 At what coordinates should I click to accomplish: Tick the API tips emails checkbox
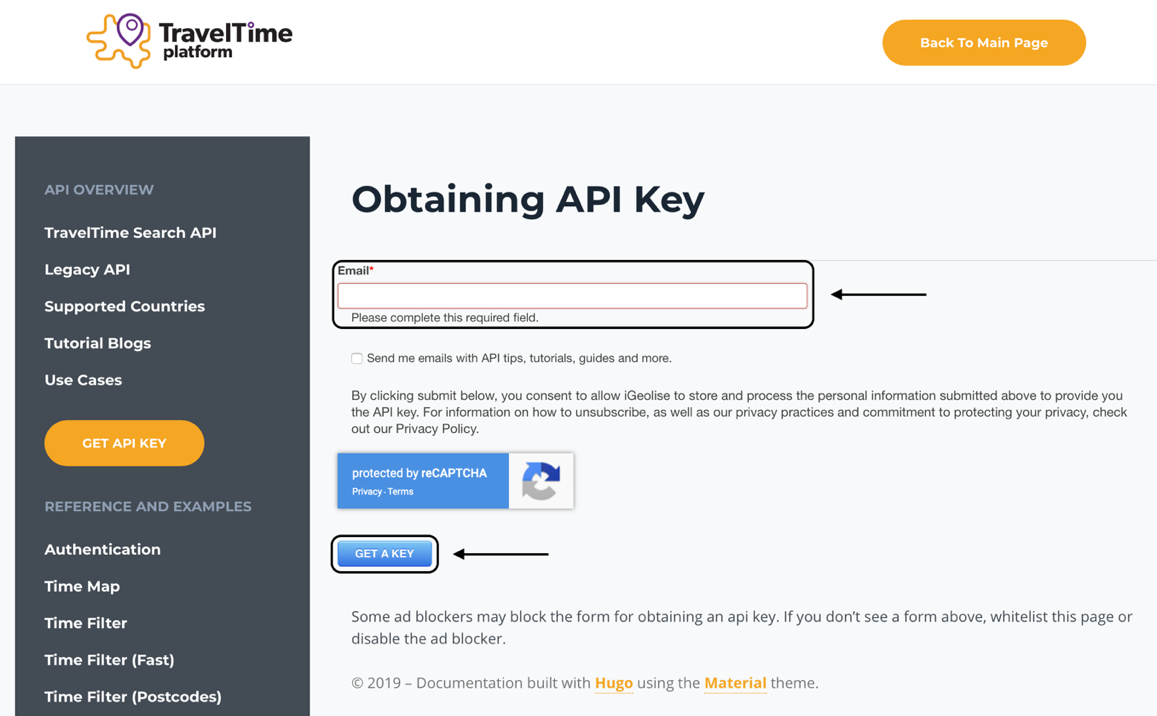pos(356,358)
